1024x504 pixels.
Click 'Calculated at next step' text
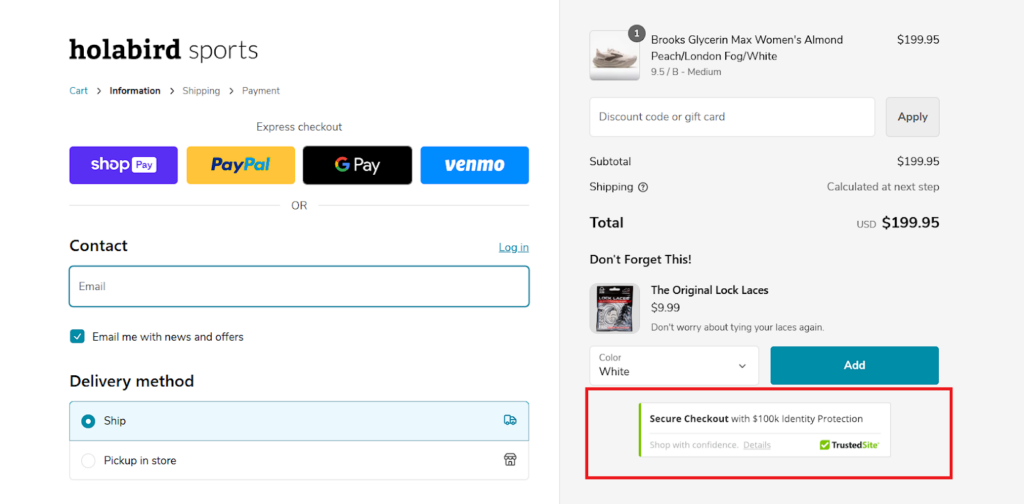[x=883, y=187]
